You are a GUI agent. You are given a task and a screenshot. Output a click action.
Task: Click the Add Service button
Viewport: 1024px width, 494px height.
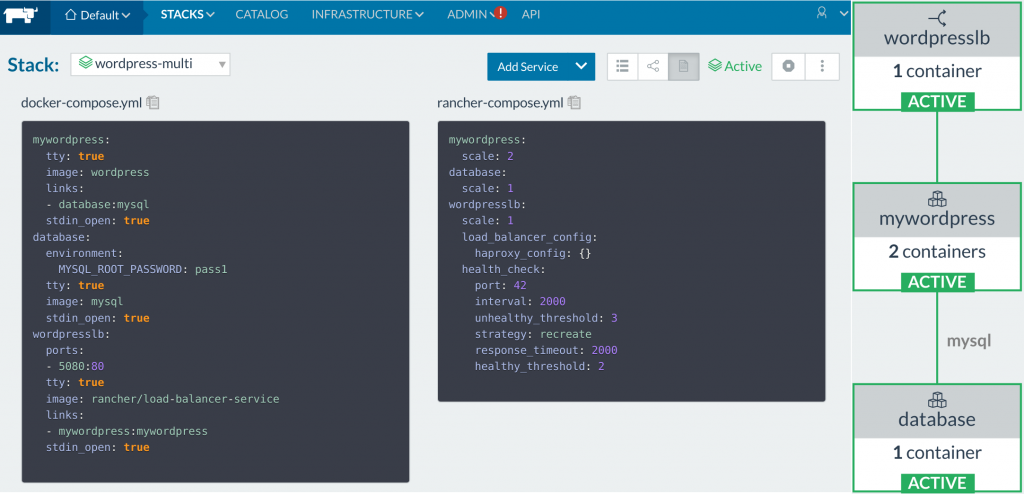pyautogui.click(x=528, y=66)
